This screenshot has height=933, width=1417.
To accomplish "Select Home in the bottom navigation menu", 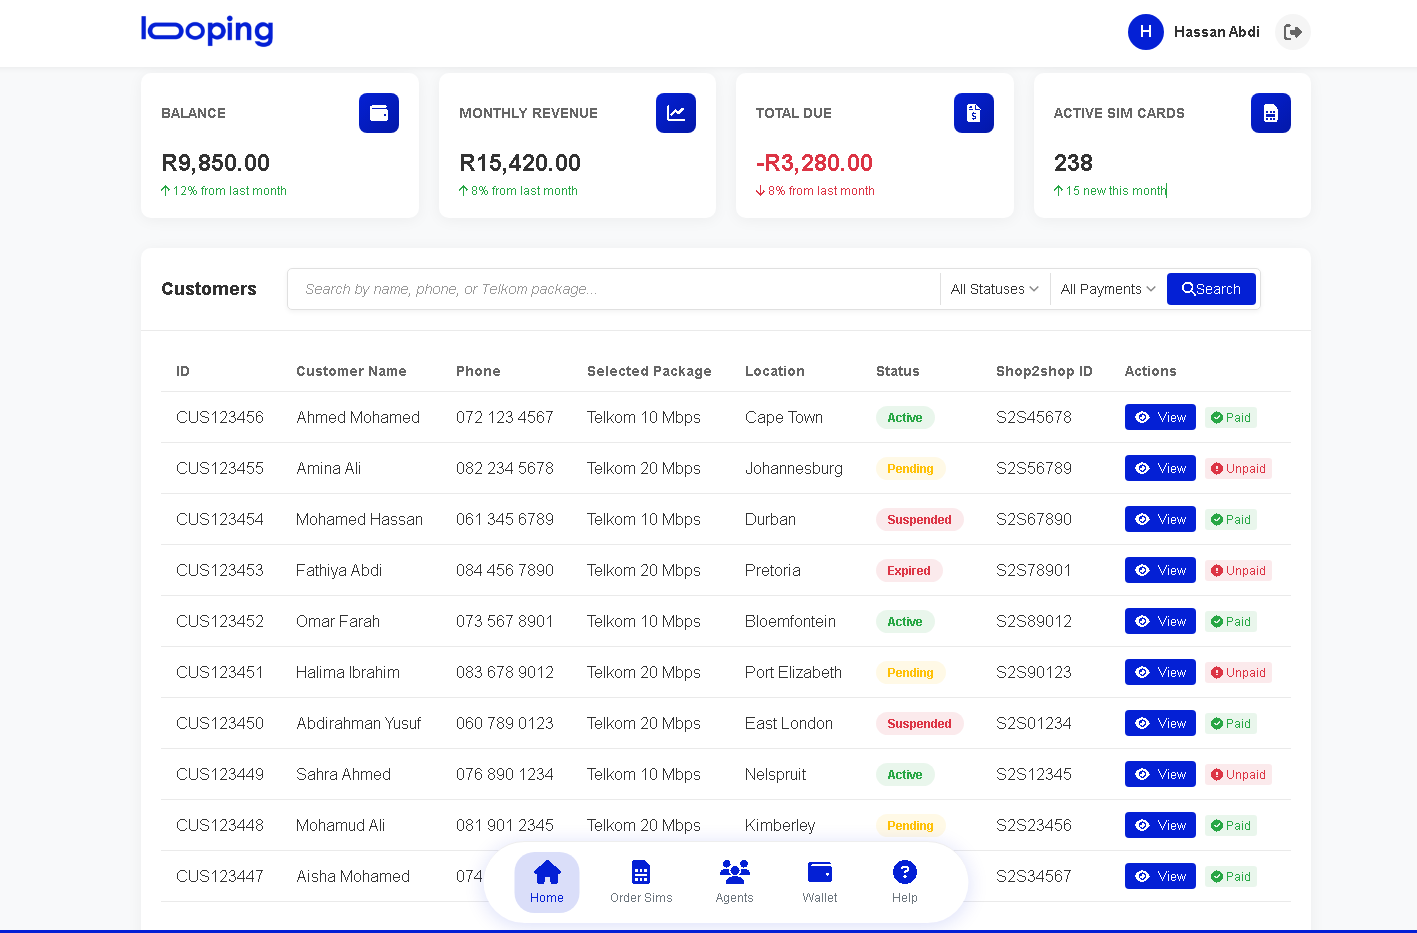I will point(546,872).
